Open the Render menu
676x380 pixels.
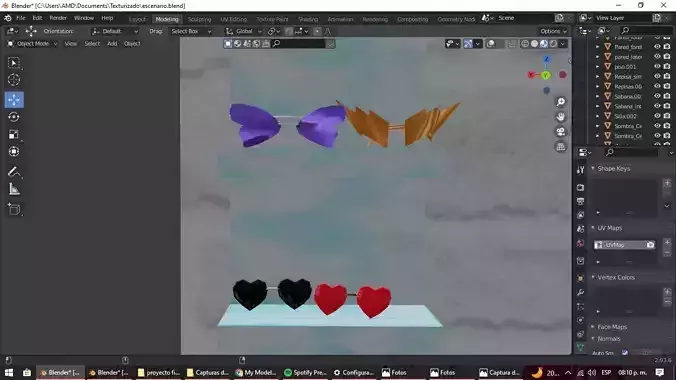pyautogui.click(x=58, y=18)
